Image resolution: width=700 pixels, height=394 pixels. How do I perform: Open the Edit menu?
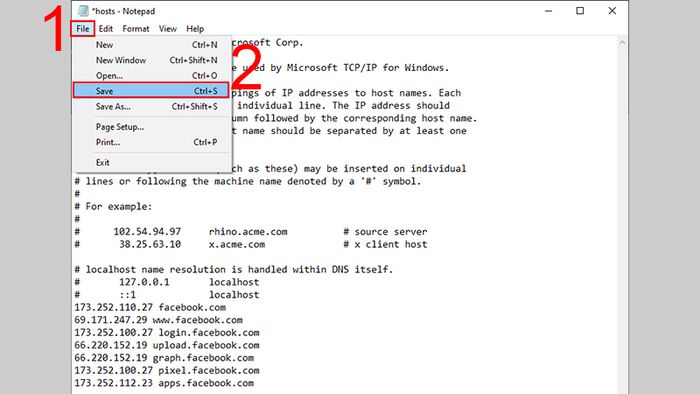106,29
